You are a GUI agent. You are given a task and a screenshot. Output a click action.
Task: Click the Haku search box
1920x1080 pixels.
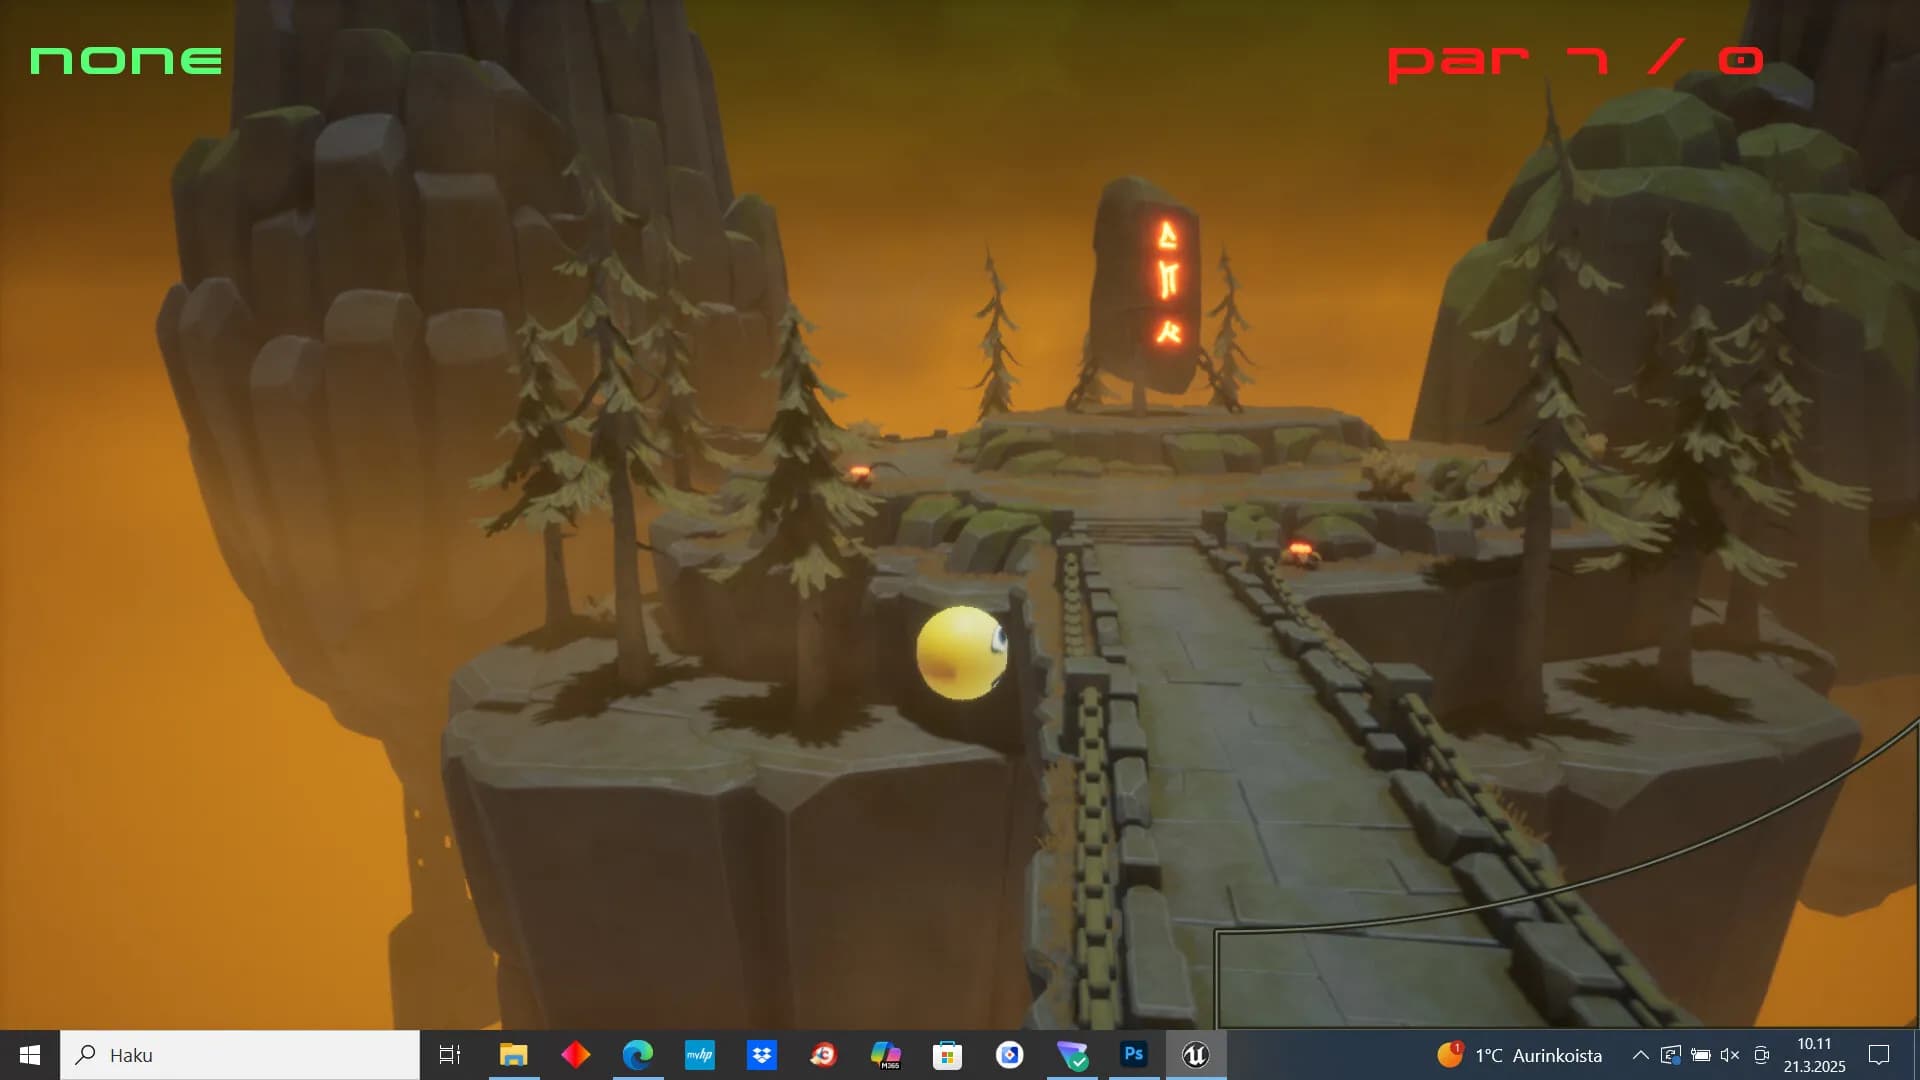pyautogui.click(x=240, y=1055)
